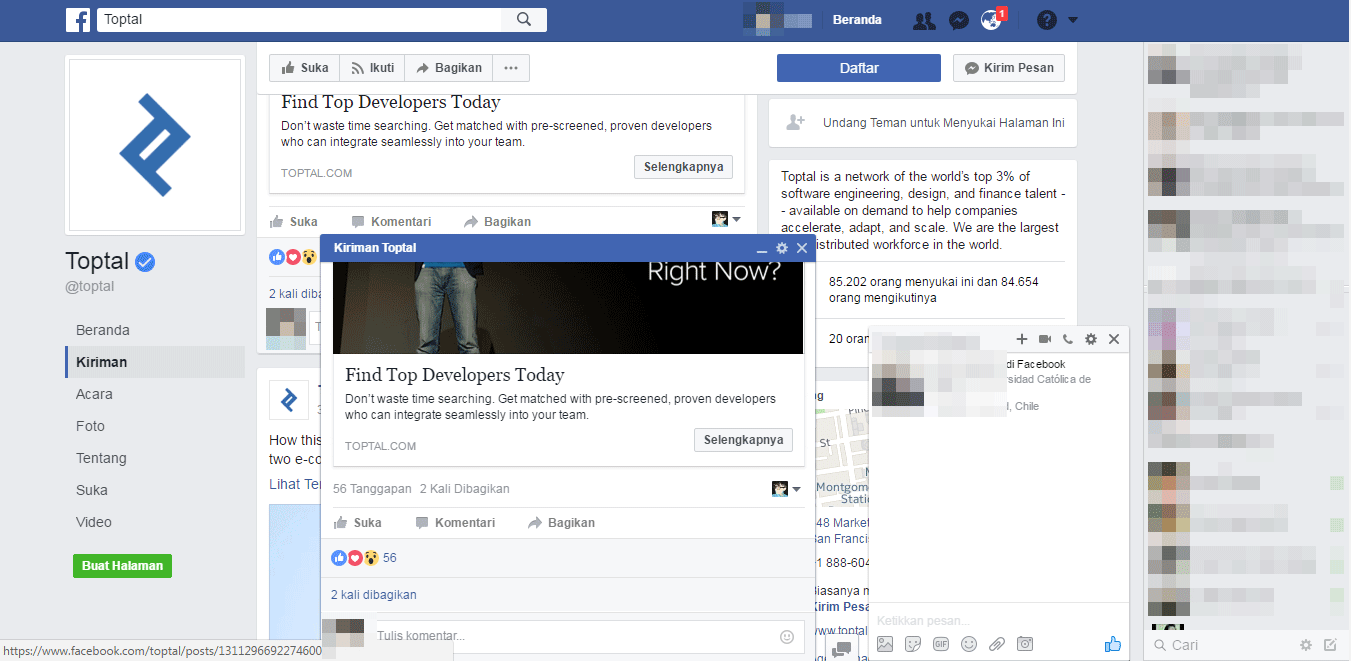The width and height of the screenshot is (1351, 661).
Task: Click the blue Daftar button
Action: (x=859, y=68)
